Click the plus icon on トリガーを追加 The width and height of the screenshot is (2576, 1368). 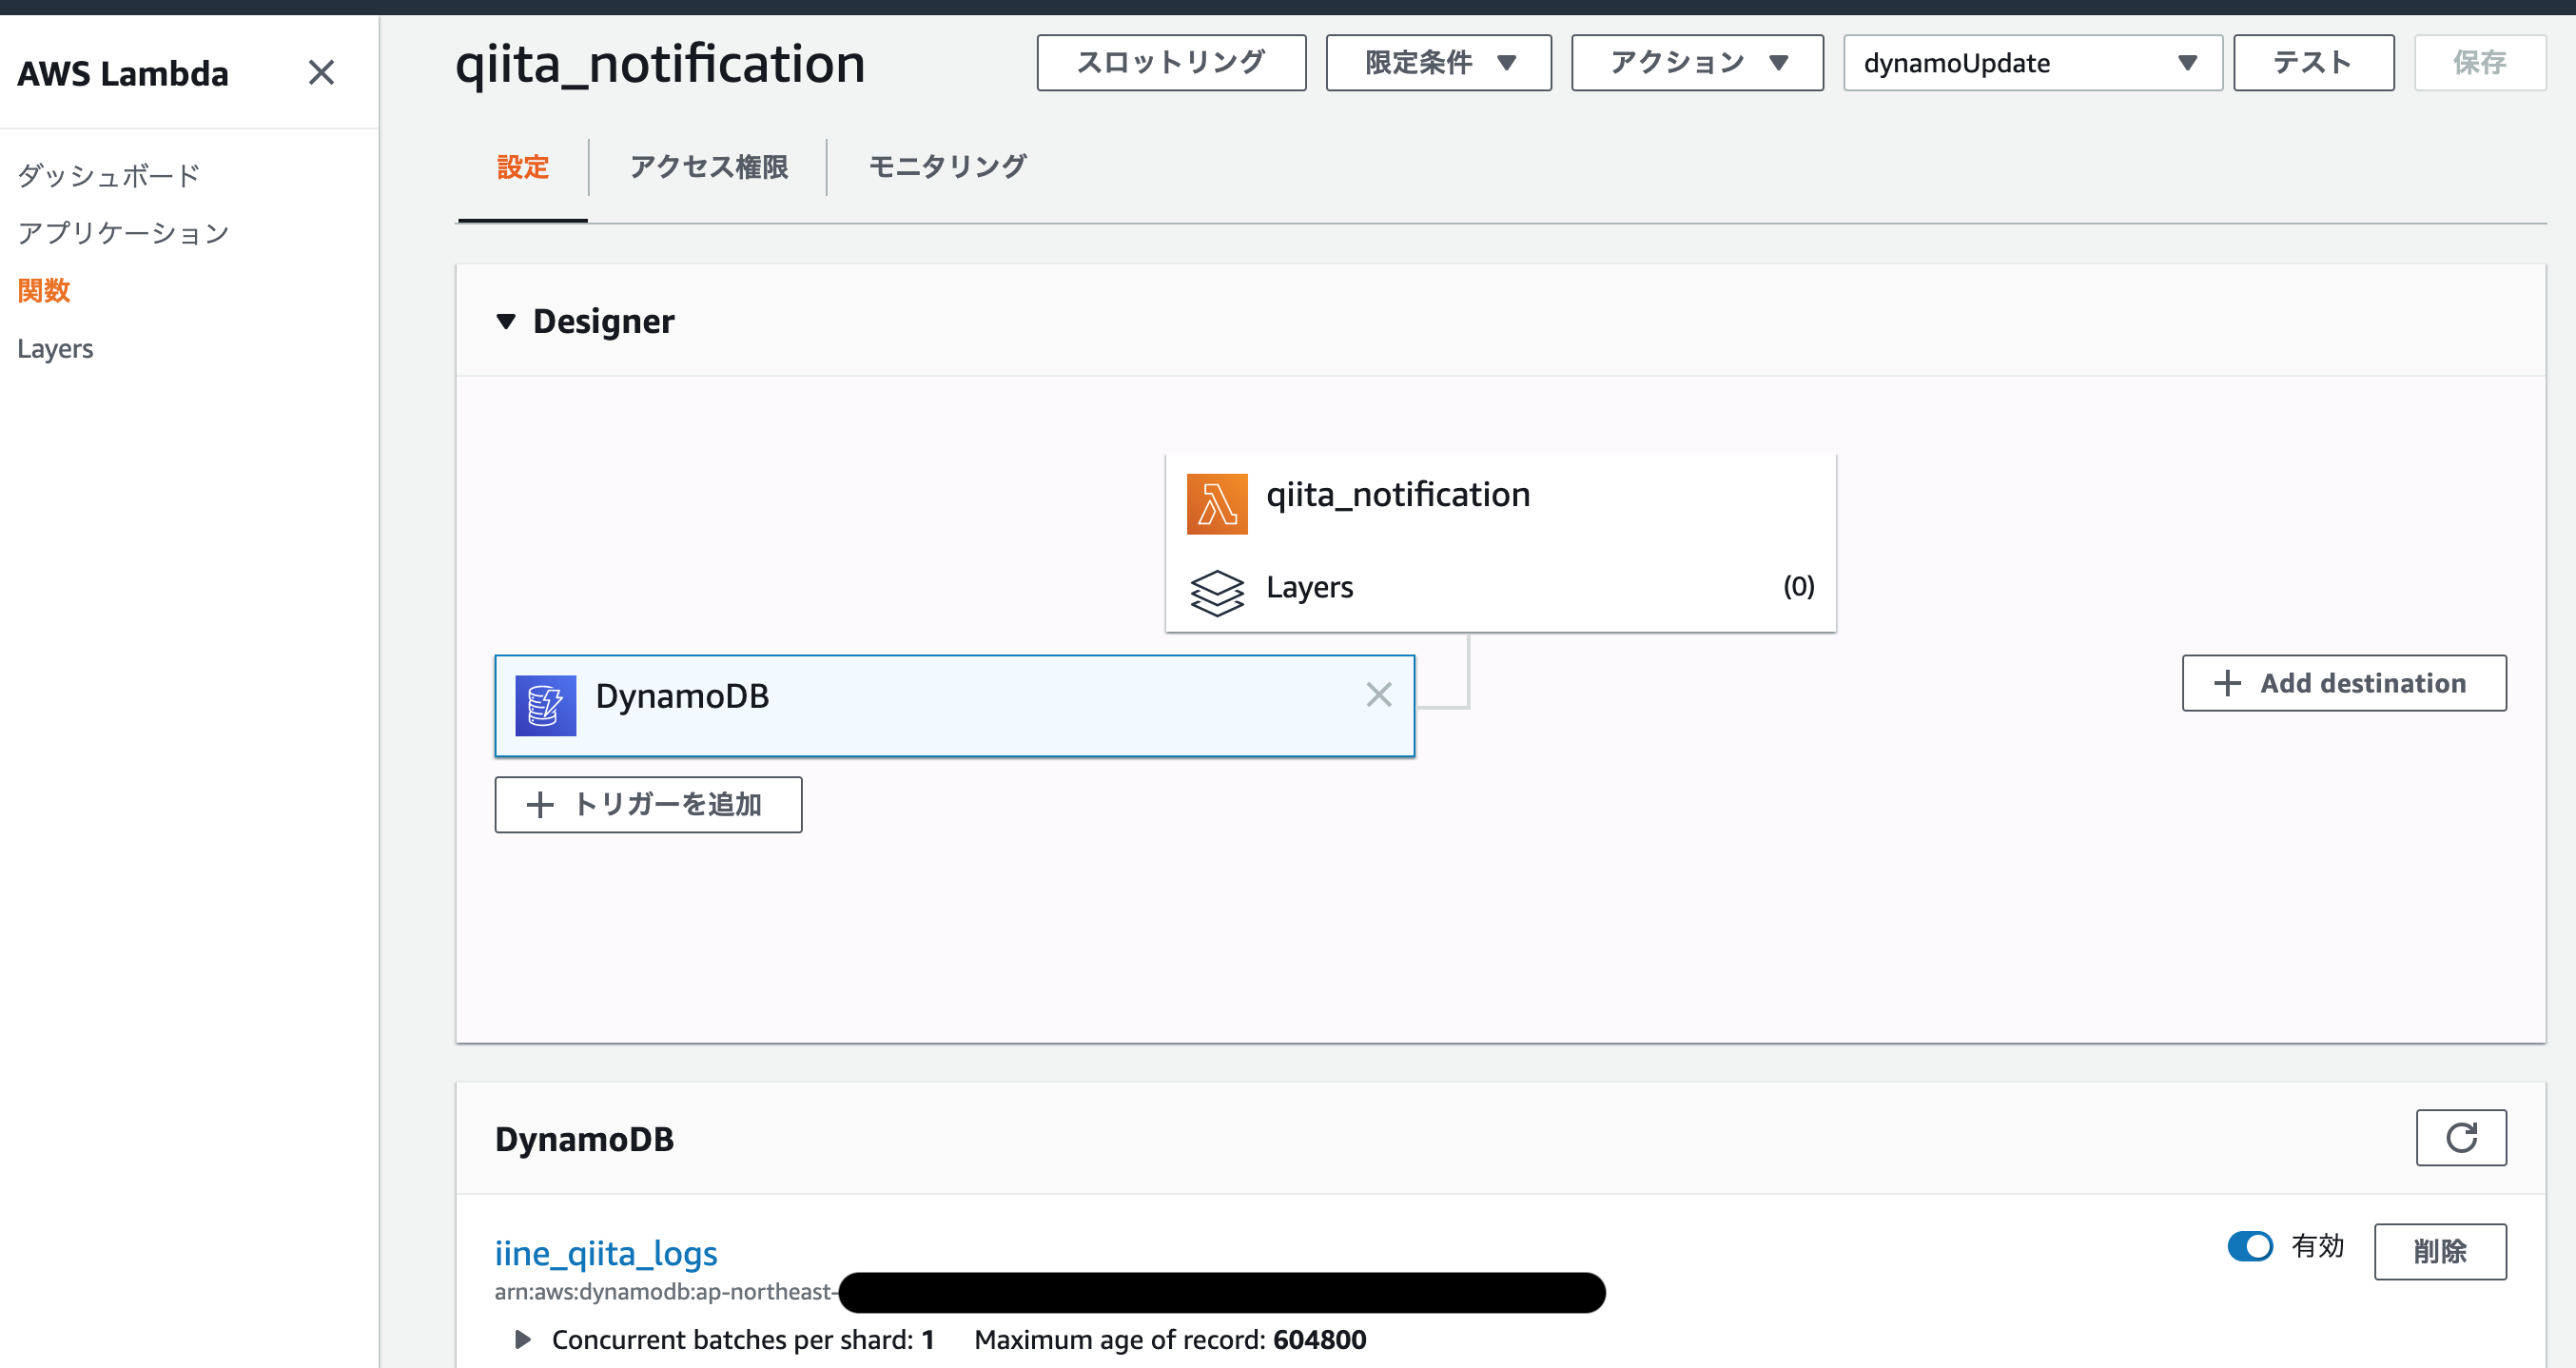pos(540,804)
